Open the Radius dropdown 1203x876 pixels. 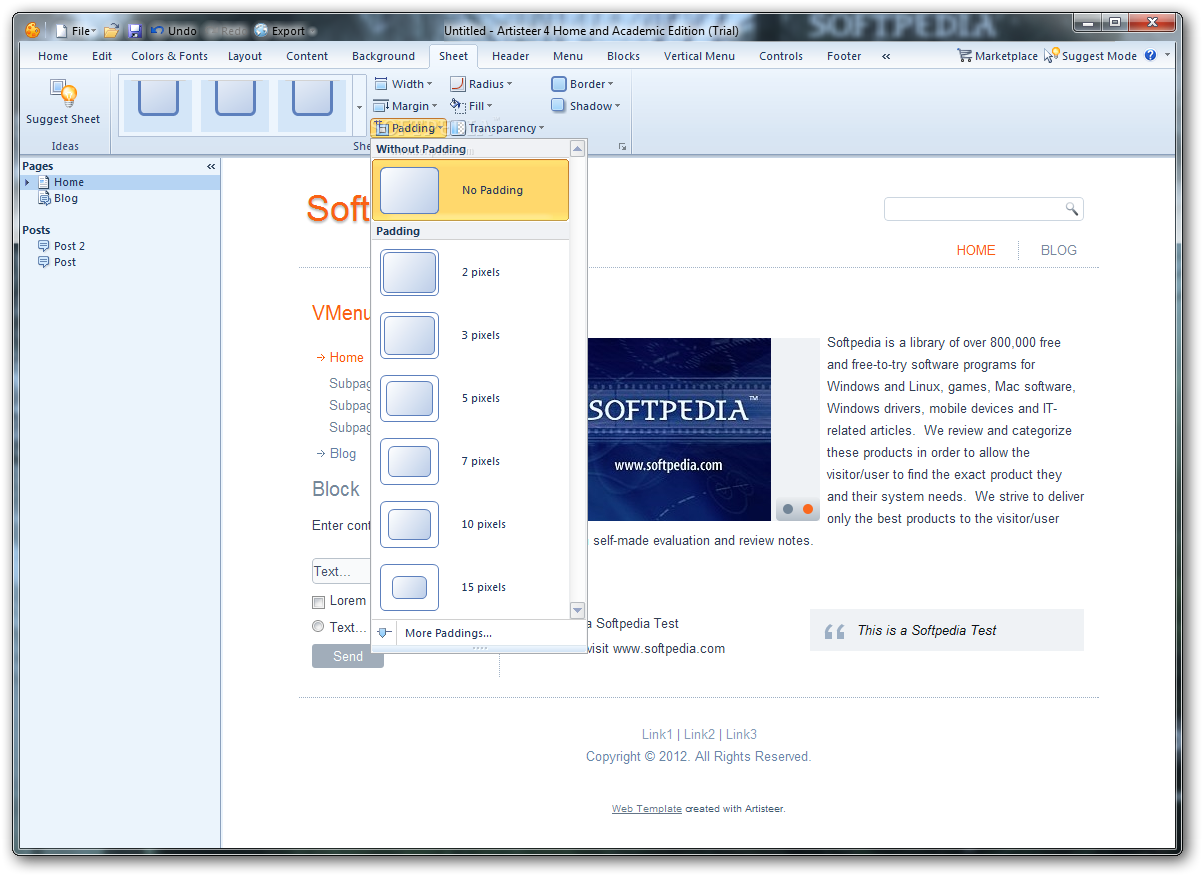tap(481, 84)
